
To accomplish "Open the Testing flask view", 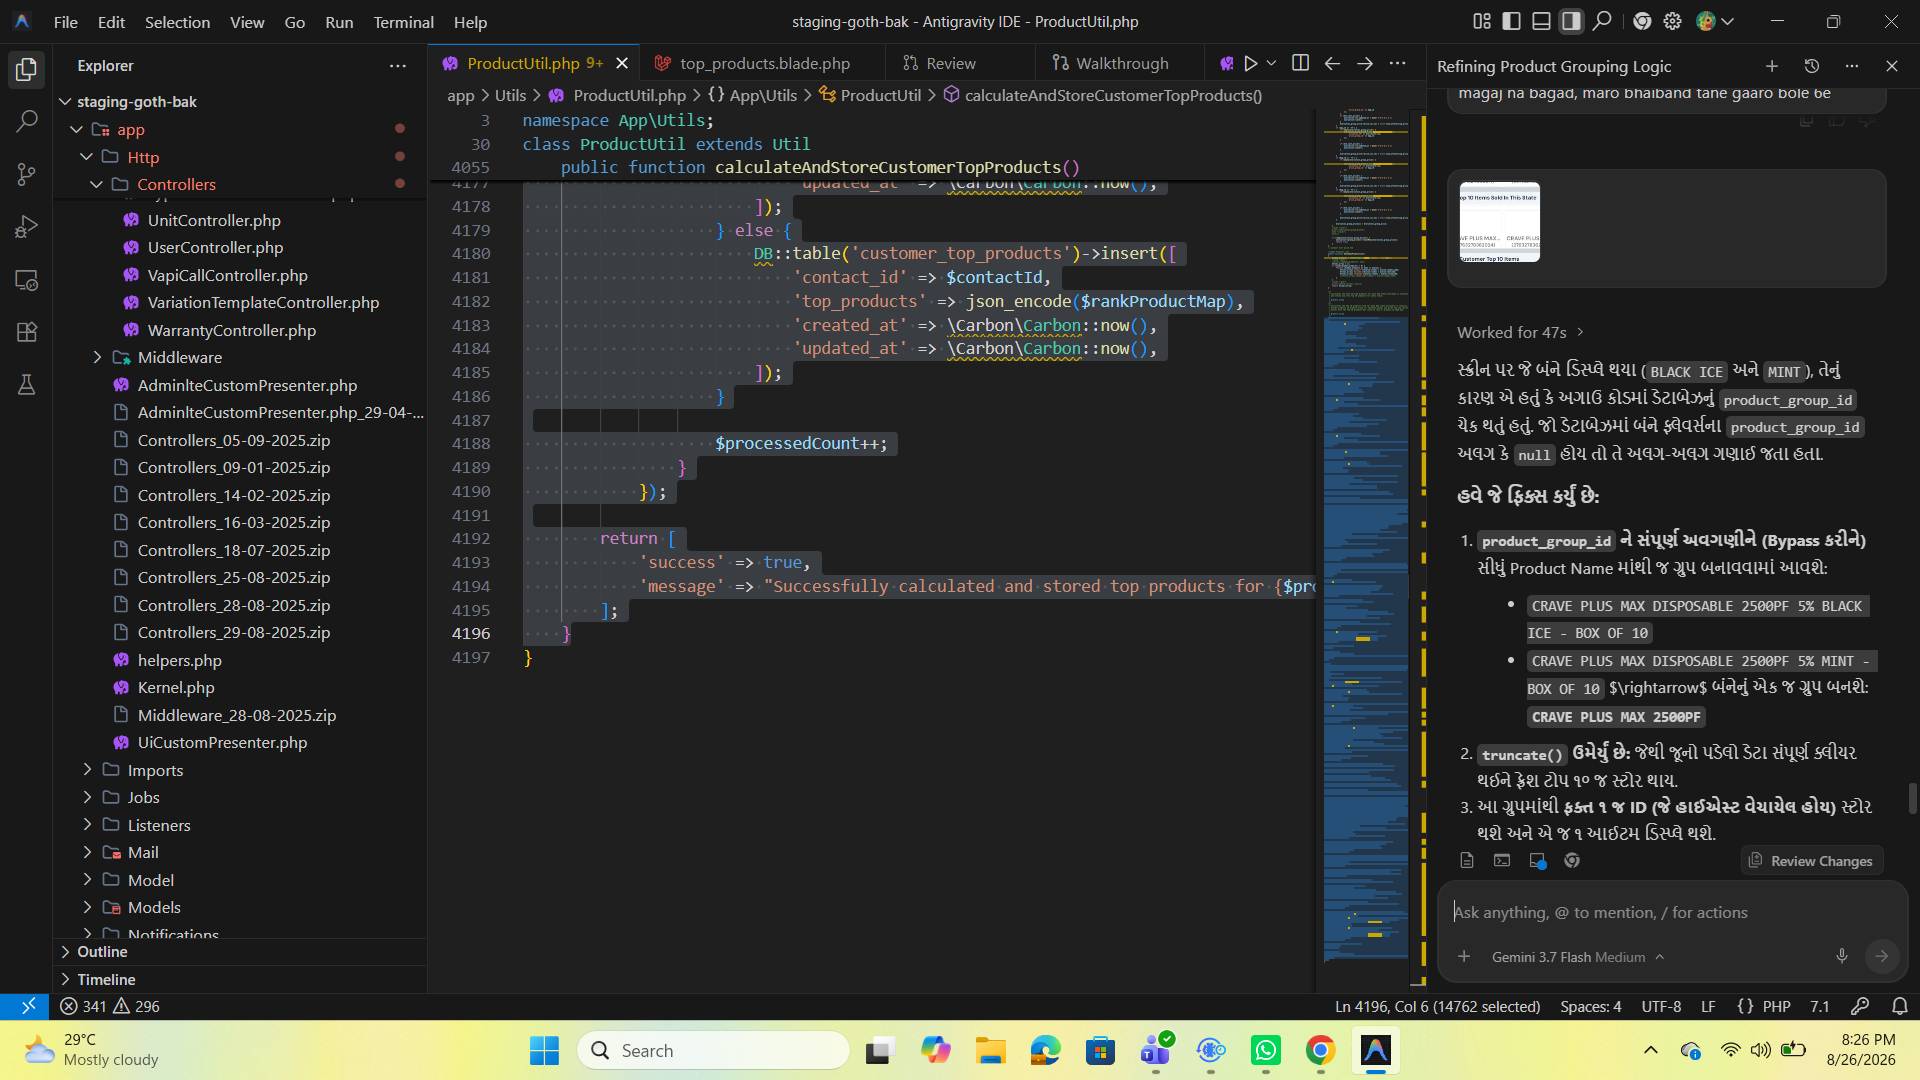I will tap(27, 385).
